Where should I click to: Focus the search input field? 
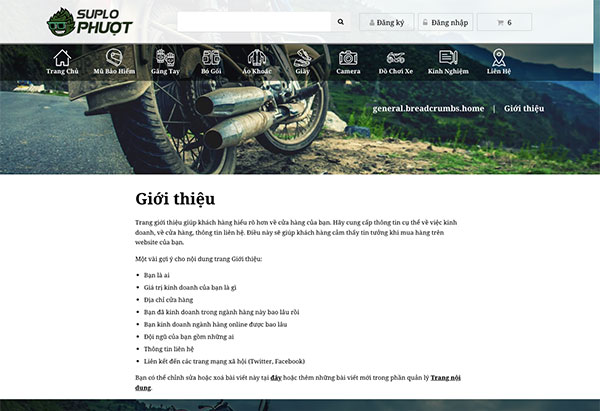[254, 22]
